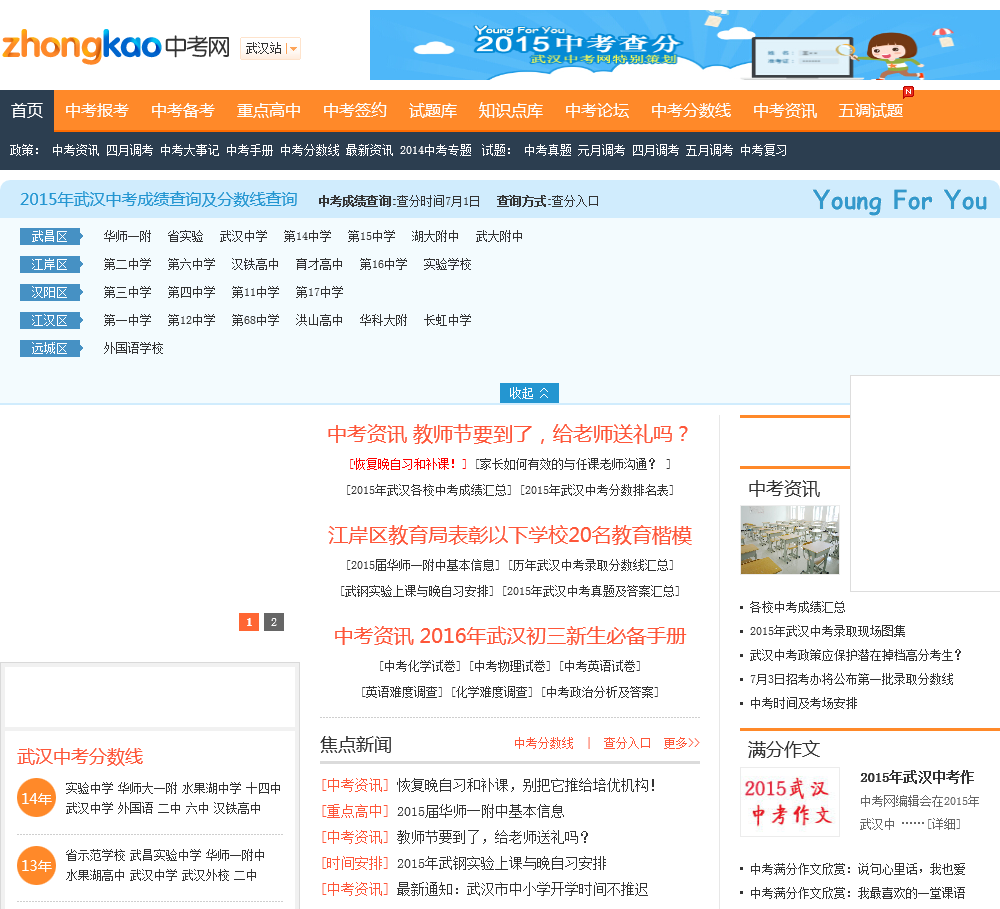Select the 远城区 district tag
The image size is (1000, 909).
(x=51, y=348)
